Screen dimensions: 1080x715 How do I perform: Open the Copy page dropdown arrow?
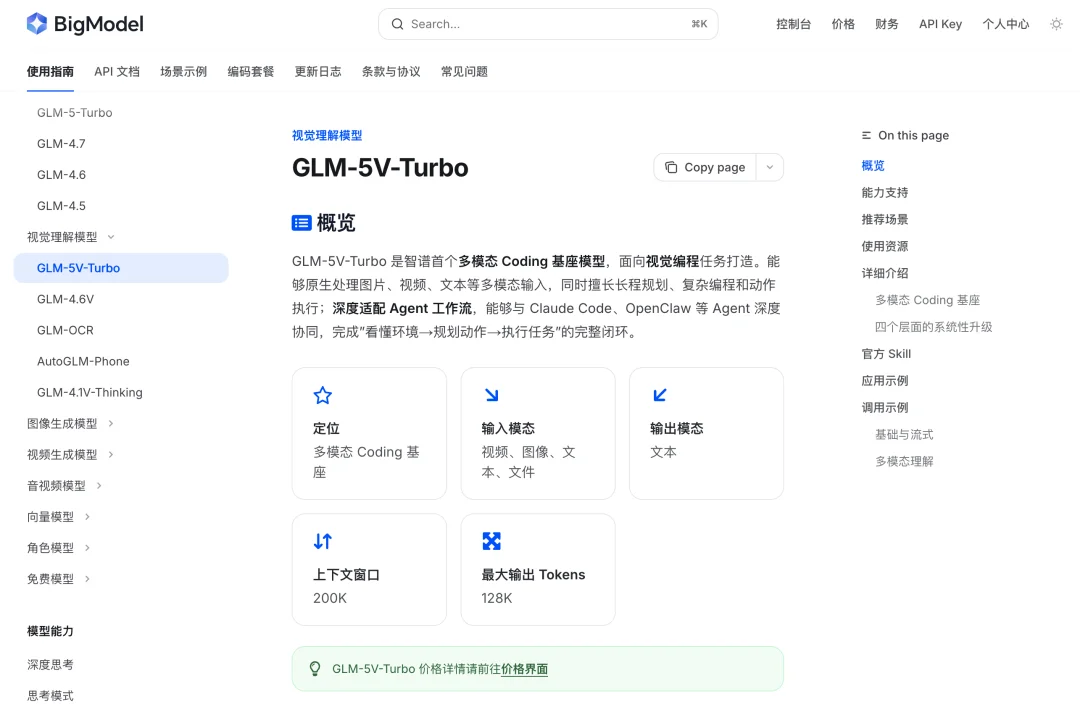coord(769,167)
